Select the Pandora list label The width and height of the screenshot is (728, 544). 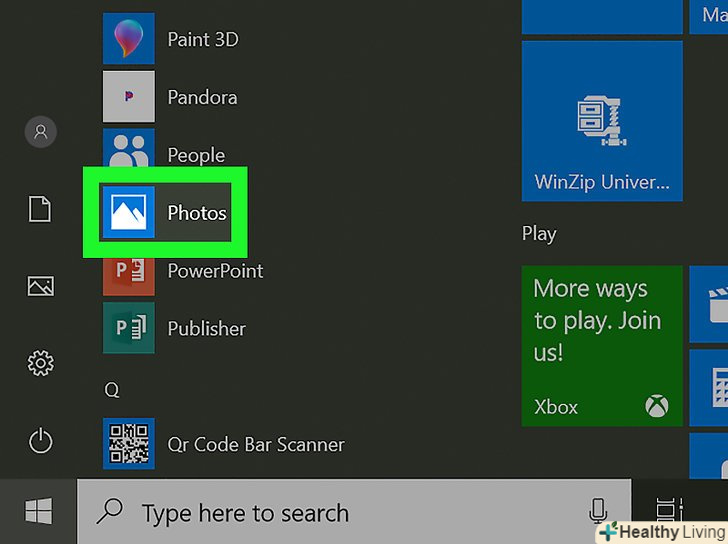[x=202, y=97]
